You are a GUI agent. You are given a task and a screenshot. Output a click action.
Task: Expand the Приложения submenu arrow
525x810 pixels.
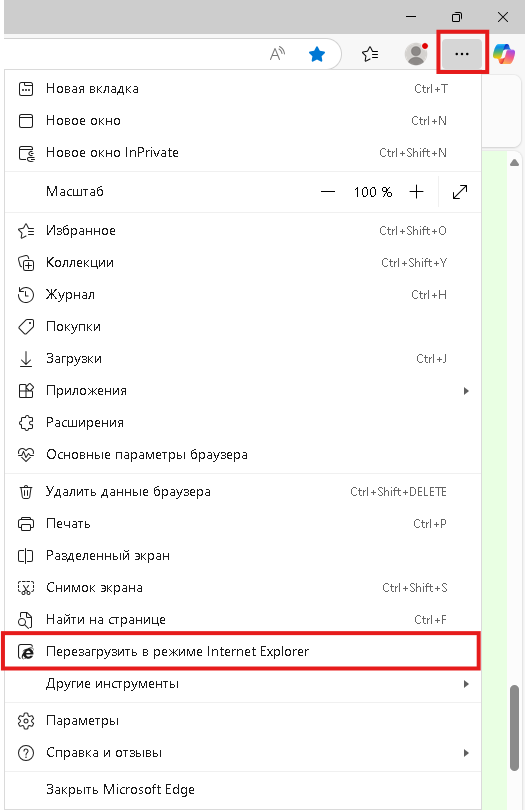point(466,391)
